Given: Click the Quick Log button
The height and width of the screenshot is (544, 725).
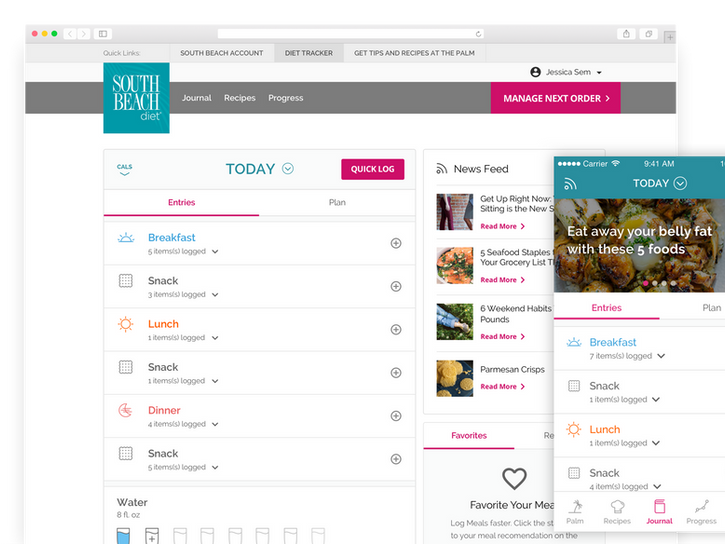Looking at the screenshot, I should [373, 169].
